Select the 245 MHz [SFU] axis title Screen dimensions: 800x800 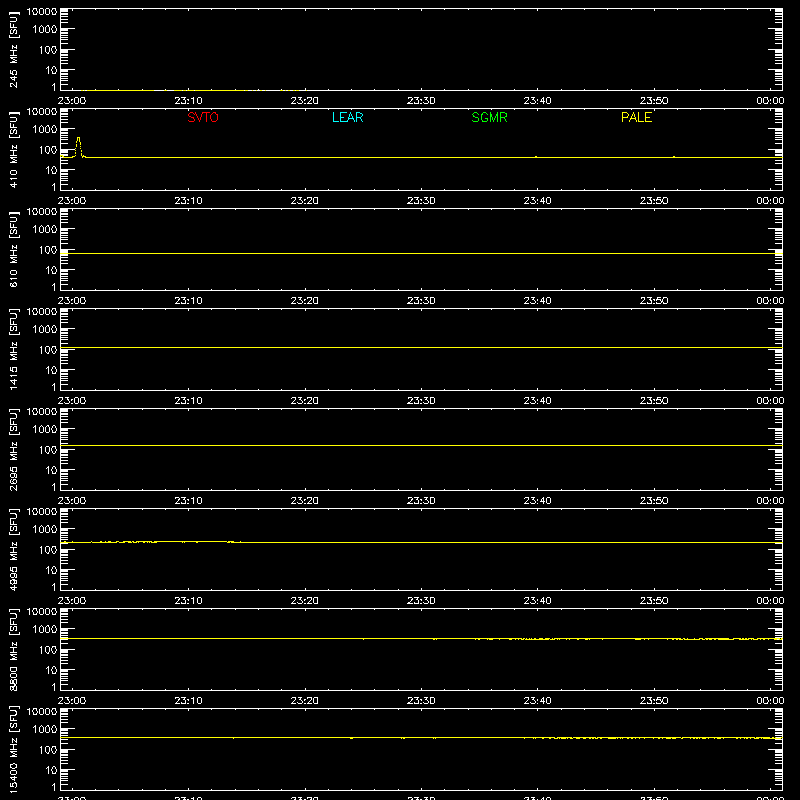click(x=13, y=50)
